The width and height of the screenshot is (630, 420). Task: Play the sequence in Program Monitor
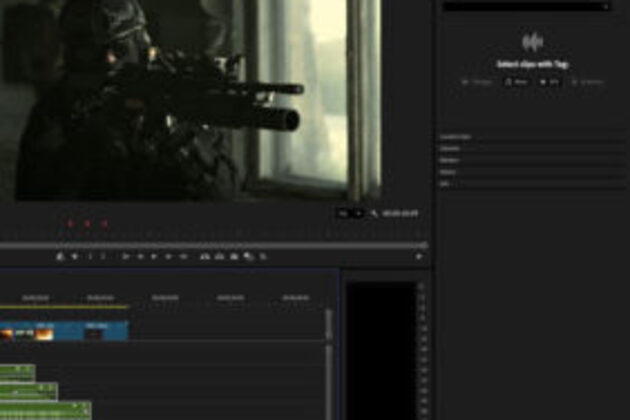[x=153, y=256]
